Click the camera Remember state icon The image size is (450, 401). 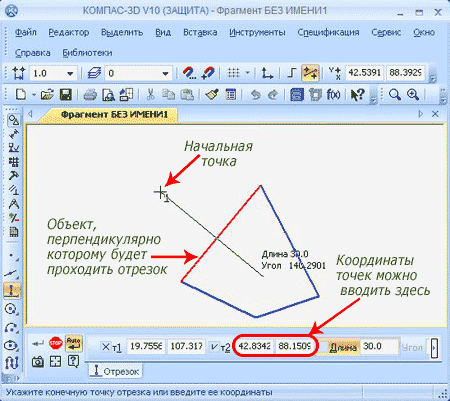pos(38,361)
